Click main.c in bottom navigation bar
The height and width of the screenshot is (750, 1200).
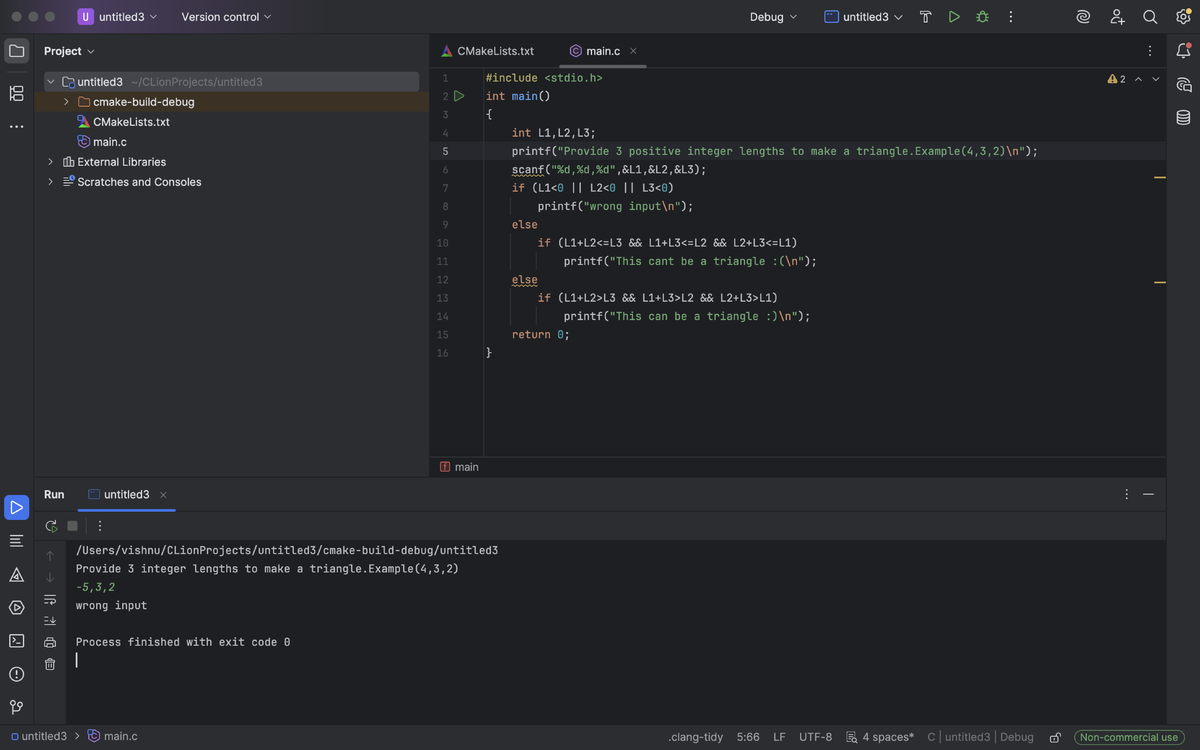[113, 736]
